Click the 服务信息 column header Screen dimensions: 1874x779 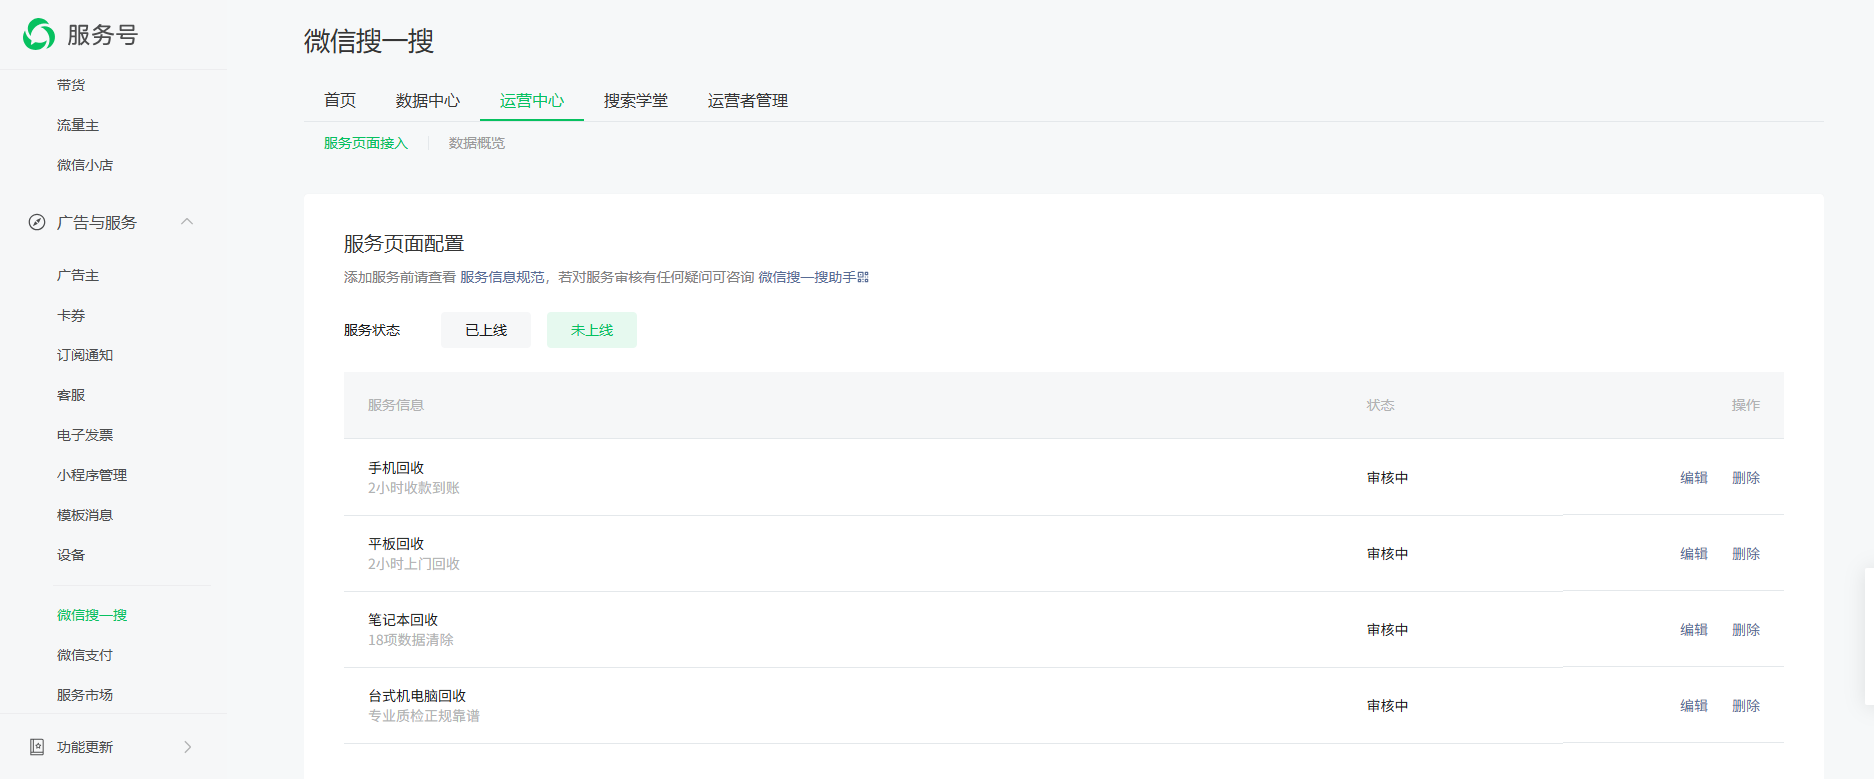(x=396, y=405)
